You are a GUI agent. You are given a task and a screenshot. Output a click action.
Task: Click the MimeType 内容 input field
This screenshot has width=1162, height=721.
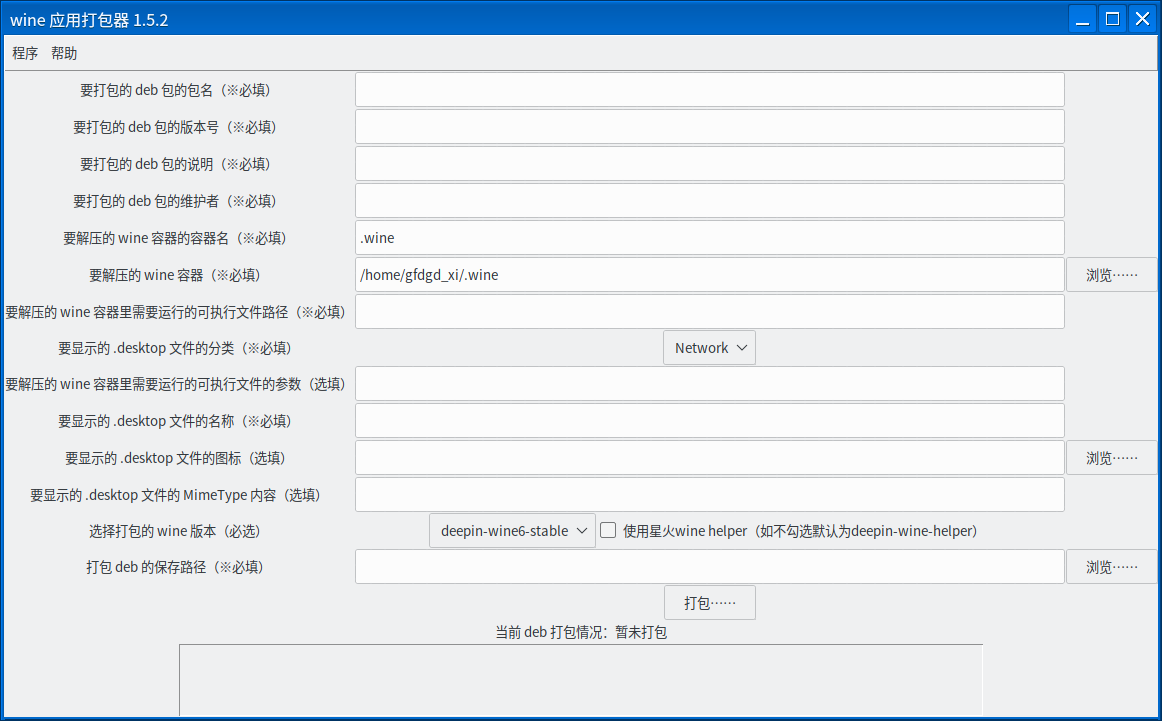pyautogui.click(x=709, y=495)
